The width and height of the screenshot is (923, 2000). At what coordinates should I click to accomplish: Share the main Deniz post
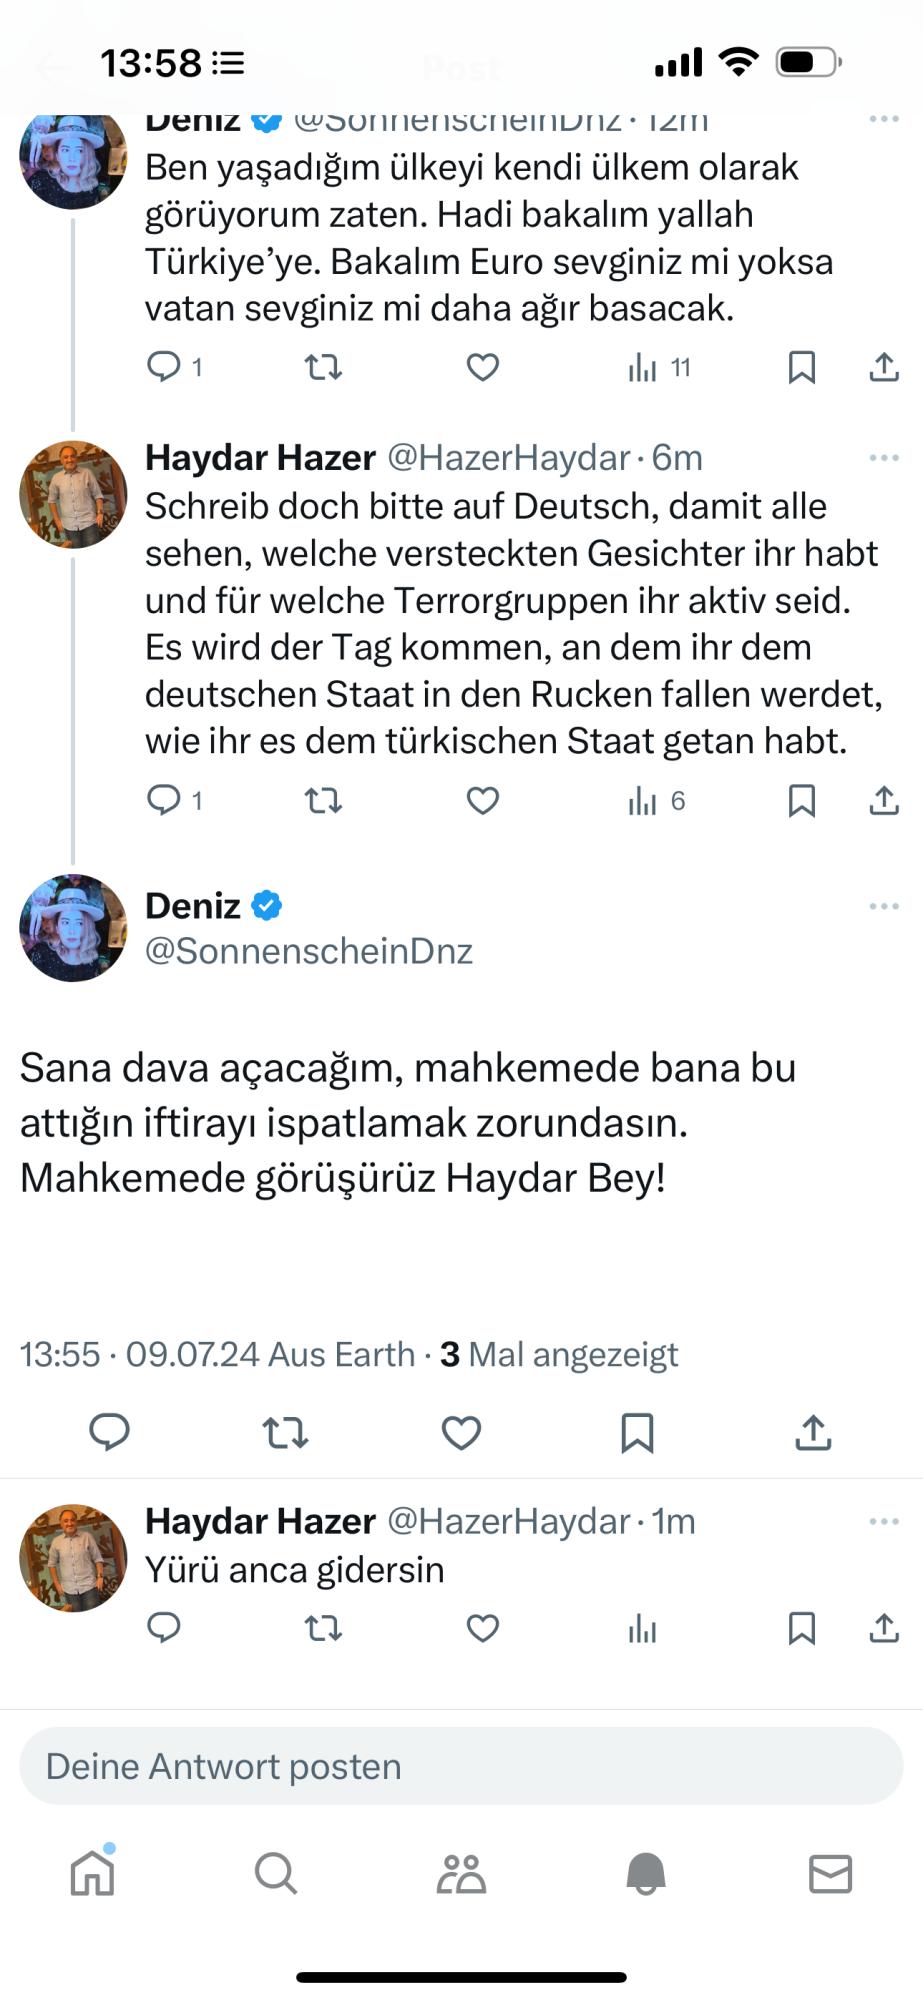click(x=813, y=1433)
